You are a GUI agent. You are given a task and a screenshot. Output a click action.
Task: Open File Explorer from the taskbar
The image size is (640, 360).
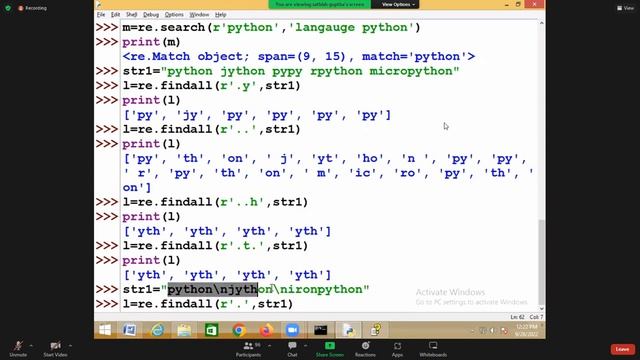pos(184,330)
